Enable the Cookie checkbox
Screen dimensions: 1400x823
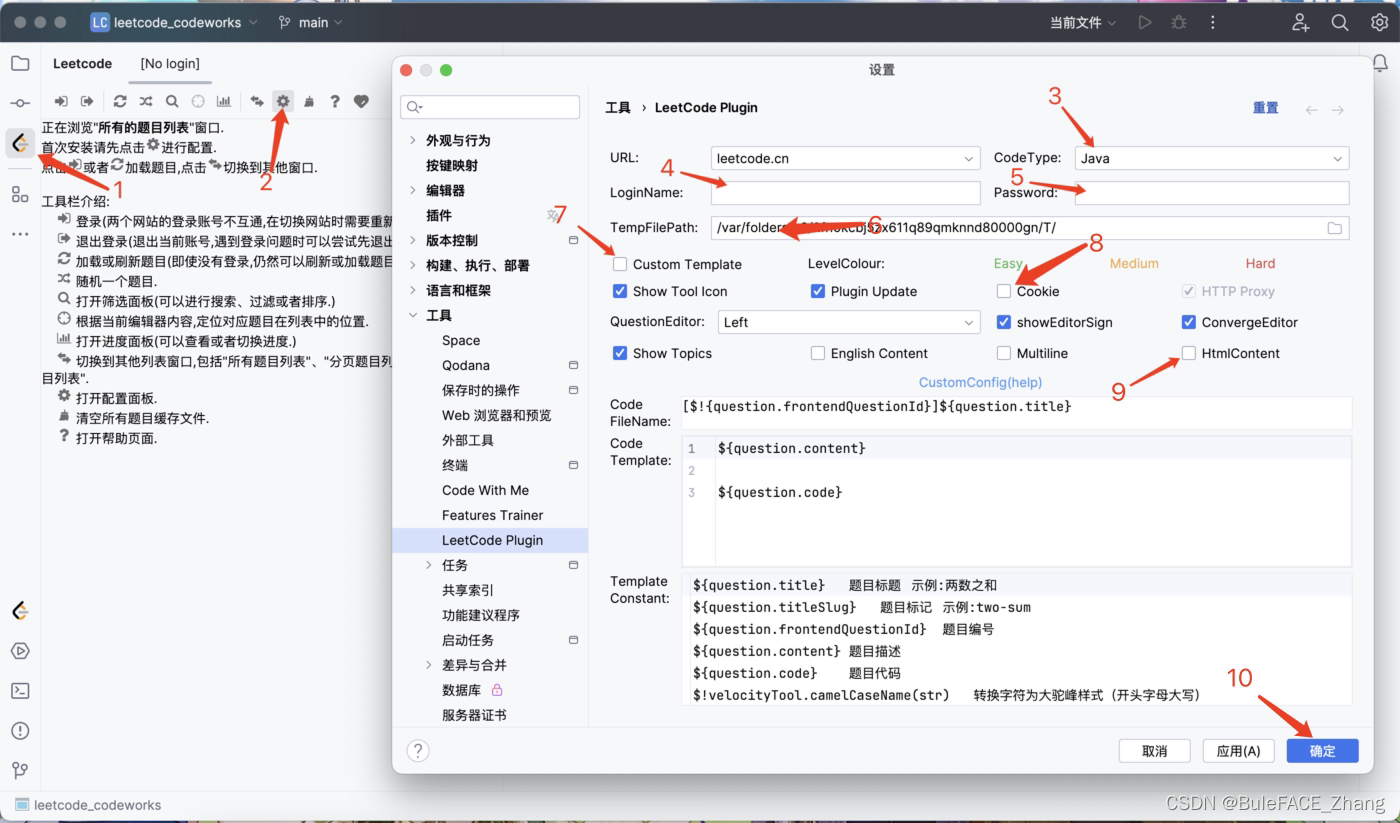click(x=1004, y=291)
